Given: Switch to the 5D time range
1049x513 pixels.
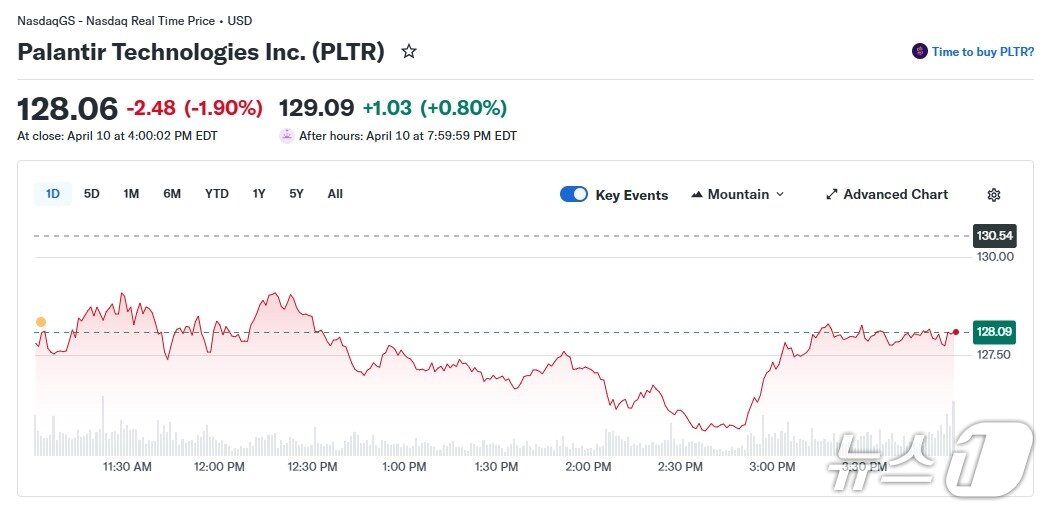Looking at the screenshot, I should pyautogui.click(x=92, y=194).
